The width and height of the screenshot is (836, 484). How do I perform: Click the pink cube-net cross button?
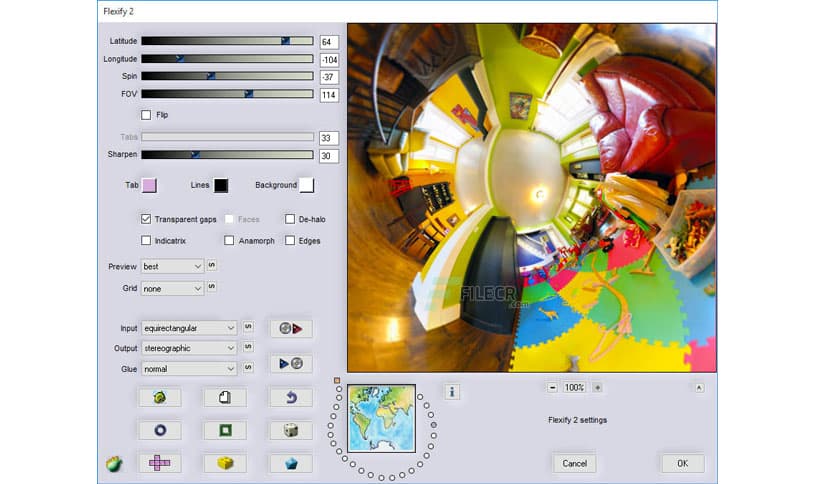[x=159, y=463]
